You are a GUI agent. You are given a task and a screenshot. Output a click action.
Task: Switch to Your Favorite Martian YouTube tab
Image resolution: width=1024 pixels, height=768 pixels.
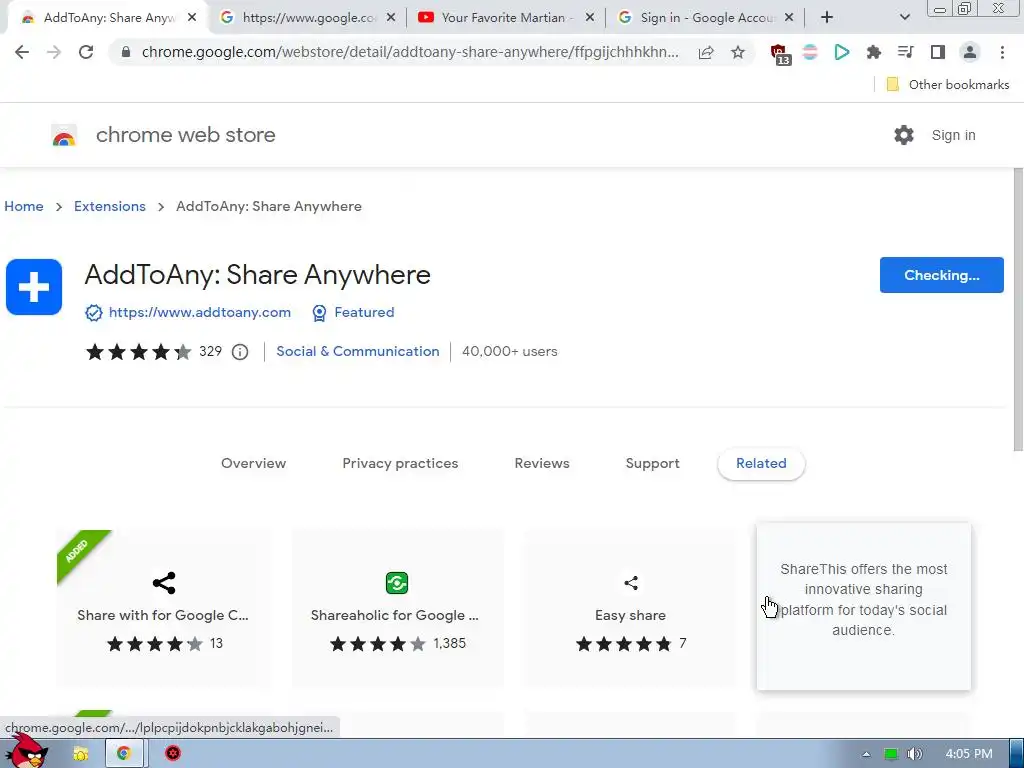[506, 18]
